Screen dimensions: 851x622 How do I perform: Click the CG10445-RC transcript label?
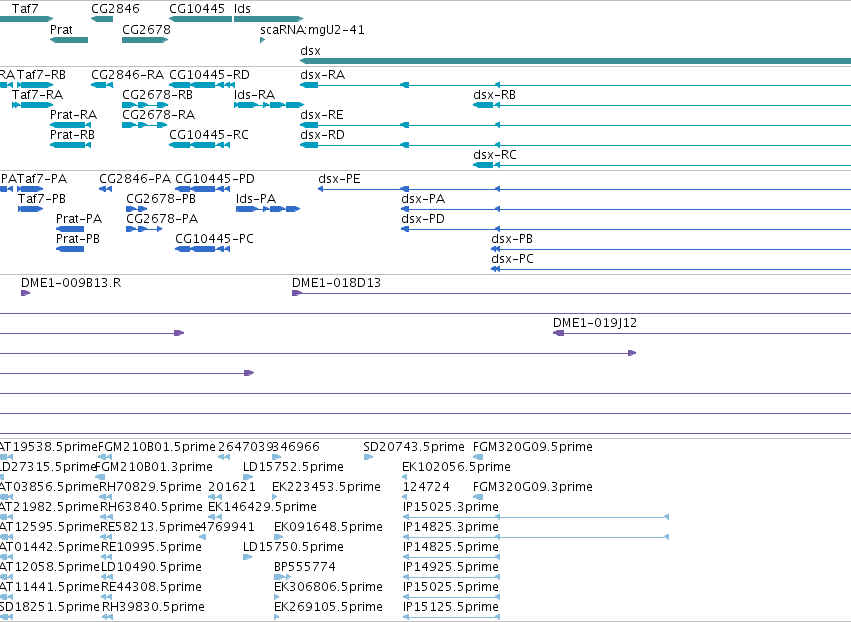click(x=209, y=135)
